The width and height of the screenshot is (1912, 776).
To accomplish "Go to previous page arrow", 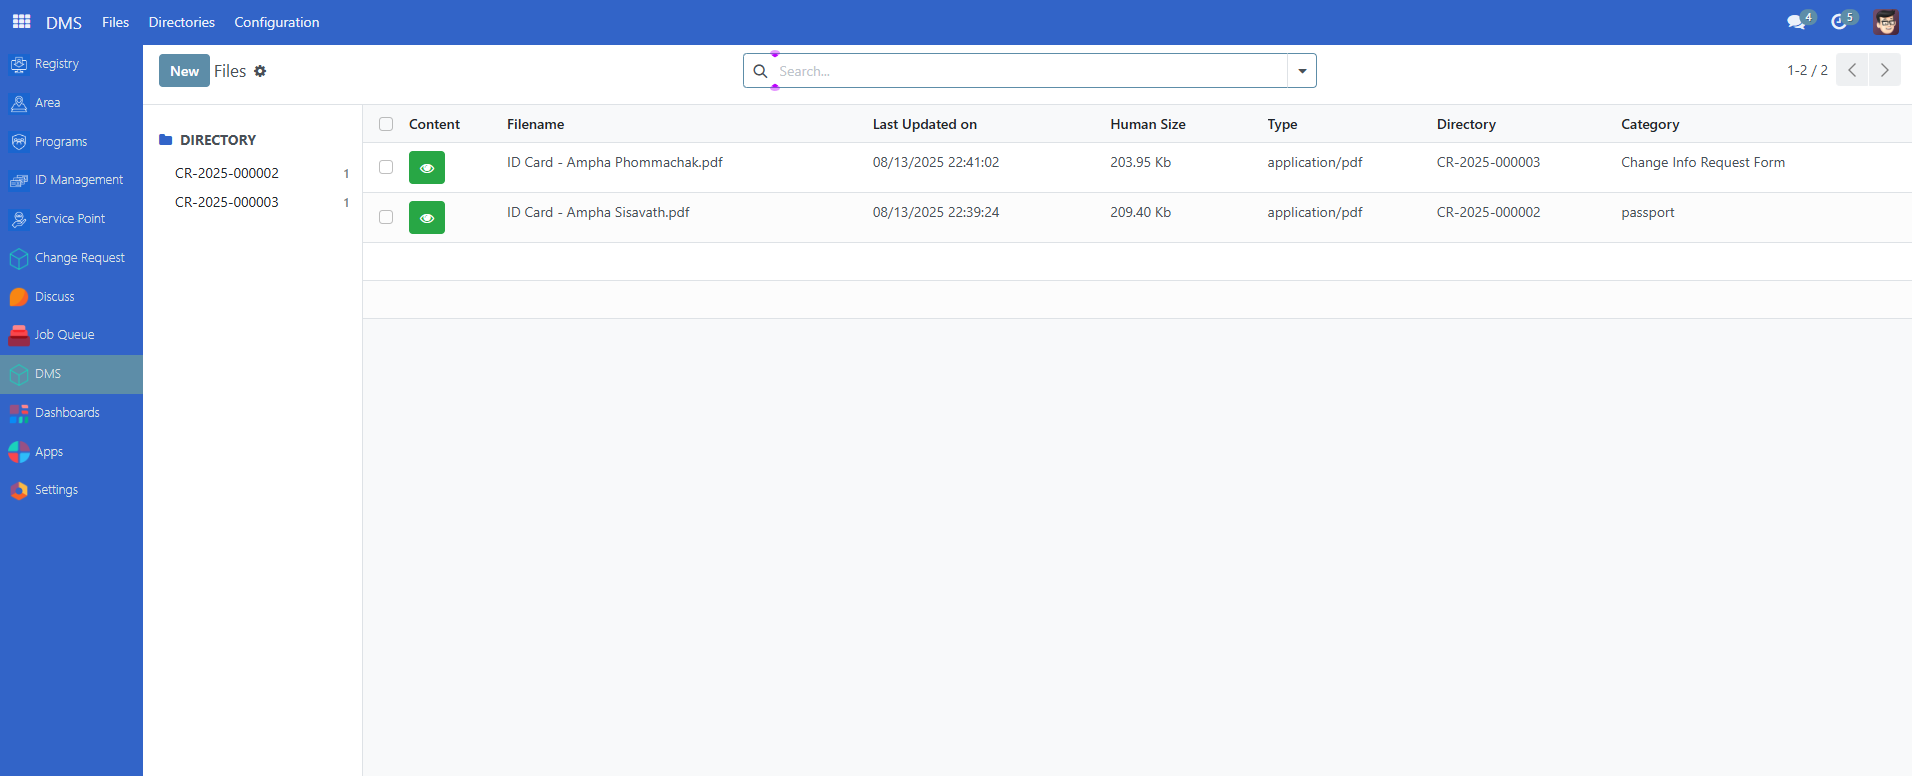I will 1852,70.
